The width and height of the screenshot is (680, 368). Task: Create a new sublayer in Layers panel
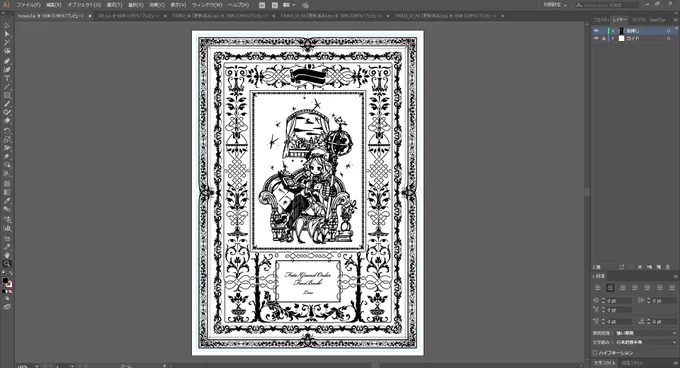coord(649,267)
